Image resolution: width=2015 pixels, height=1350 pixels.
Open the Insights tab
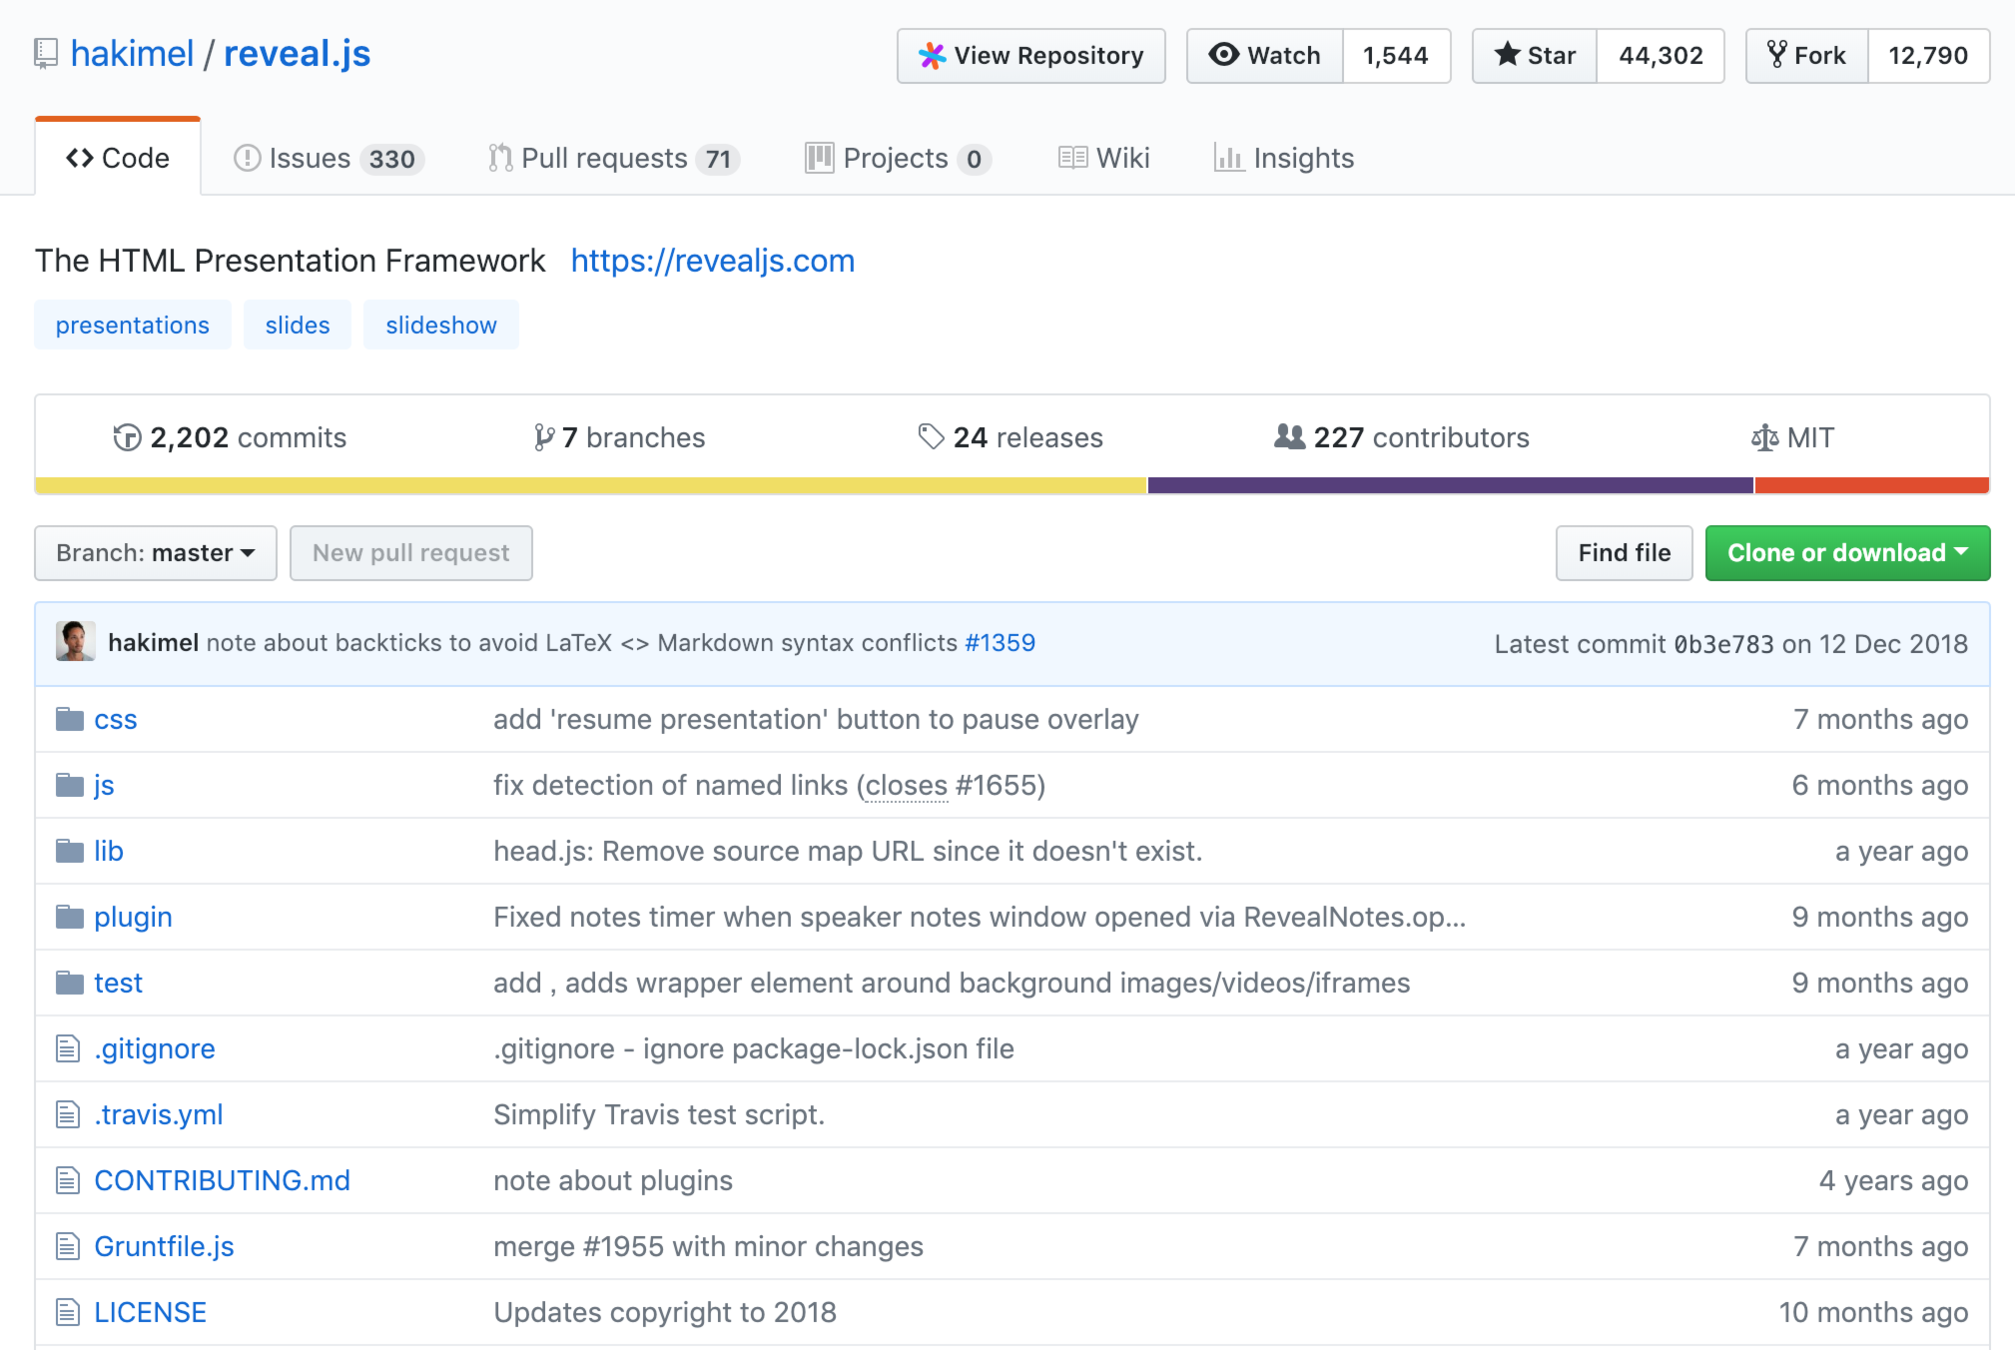(1284, 158)
